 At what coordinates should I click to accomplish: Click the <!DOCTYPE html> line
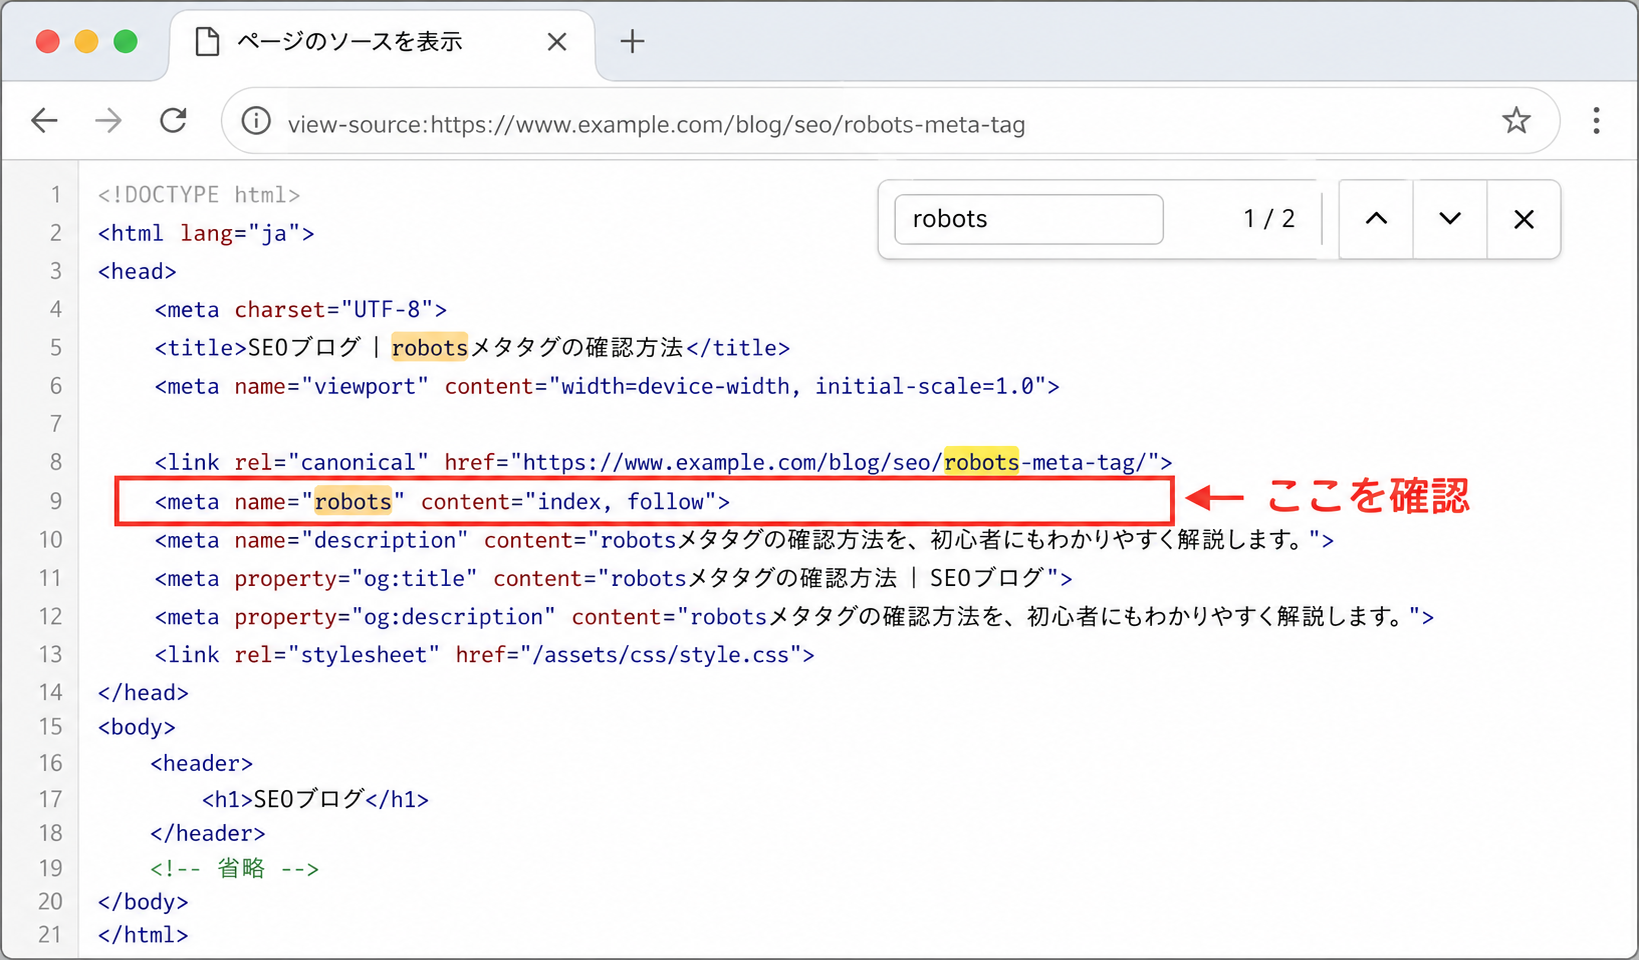(x=199, y=195)
